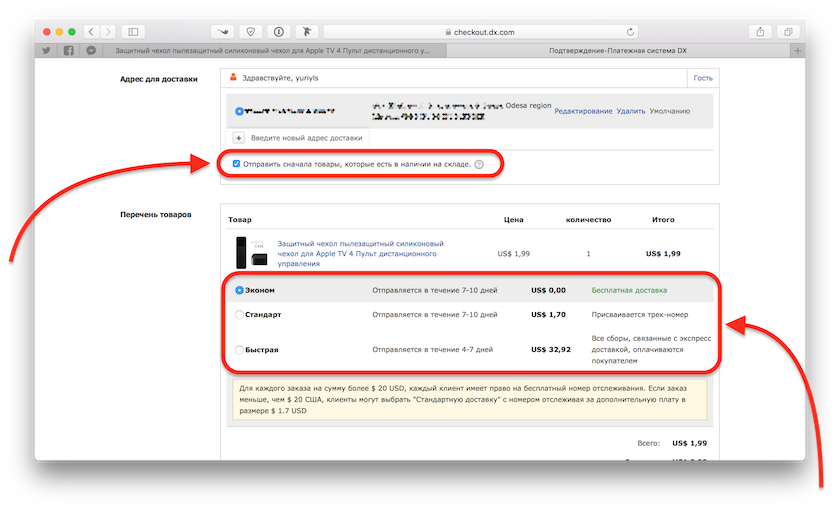Click the orange user icon beside greeting
The height and width of the screenshot is (510, 840).
coord(233,78)
